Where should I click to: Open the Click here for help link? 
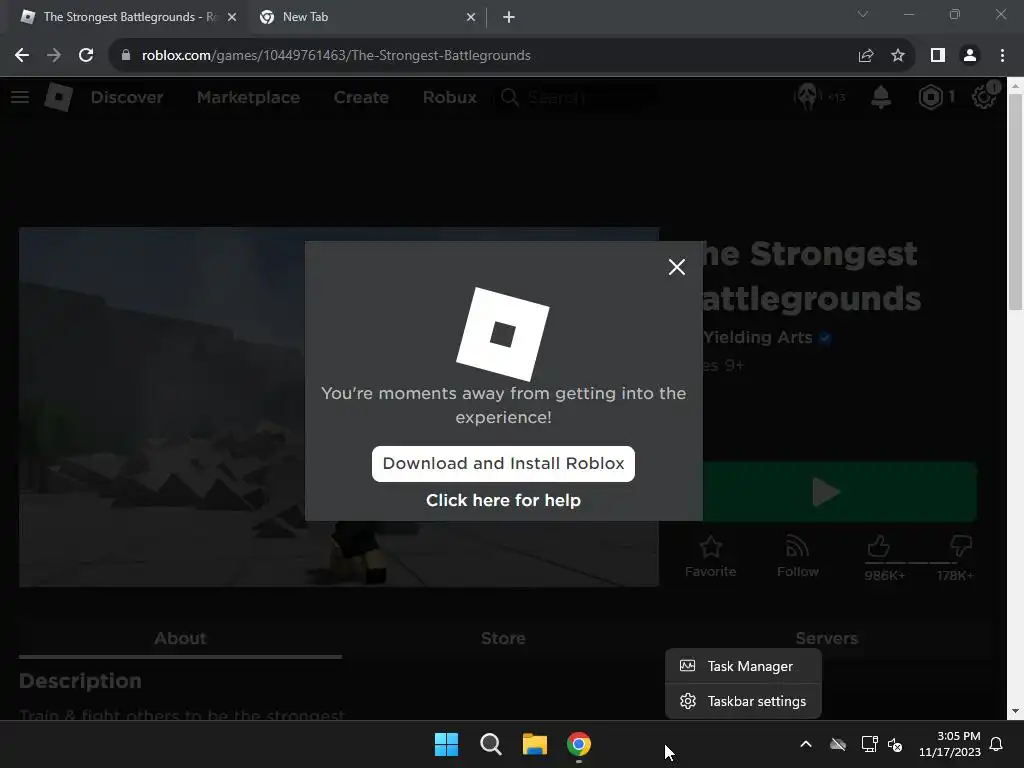pyautogui.click(x=503, y=500)
